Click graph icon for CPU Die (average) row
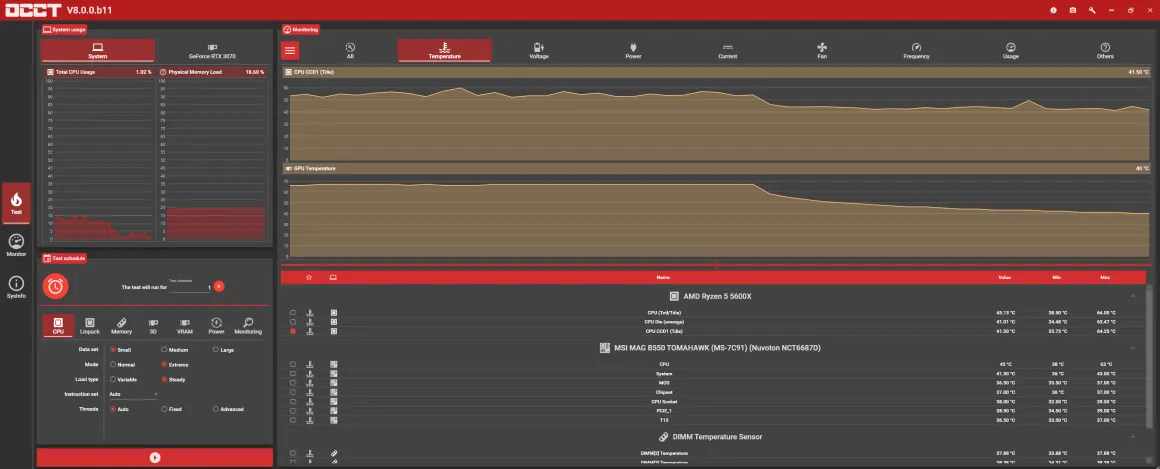This screenshot has height=469, width=1160. 310,322
